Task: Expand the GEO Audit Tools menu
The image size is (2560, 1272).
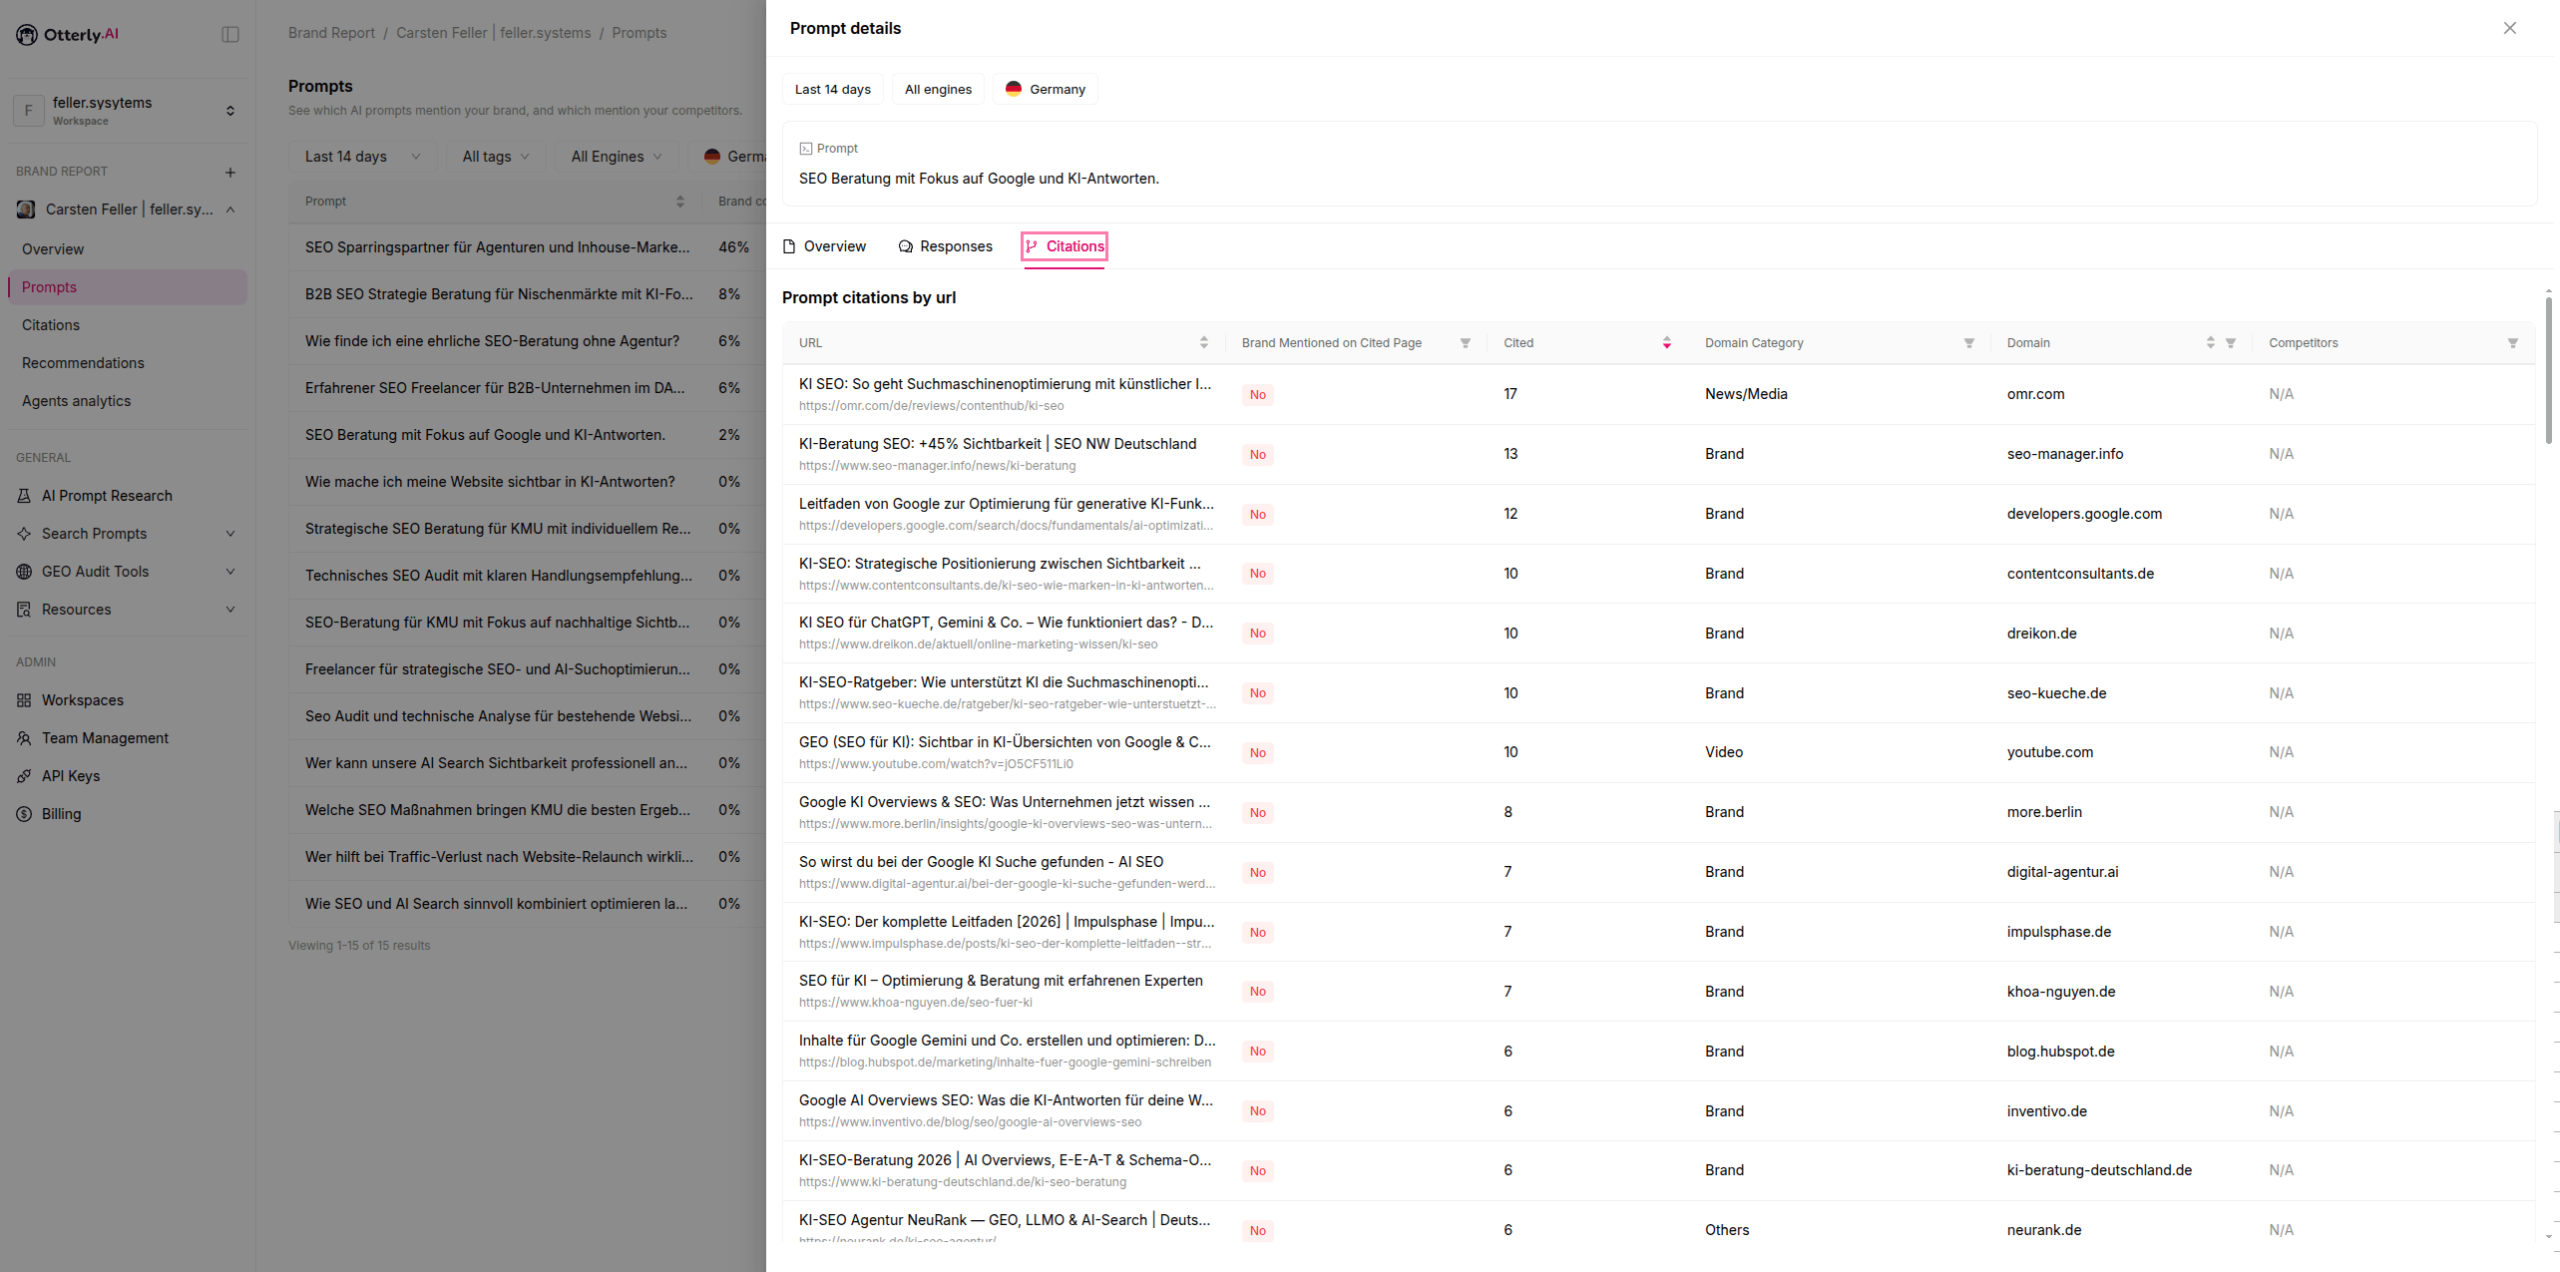Action: click(230, 572)
